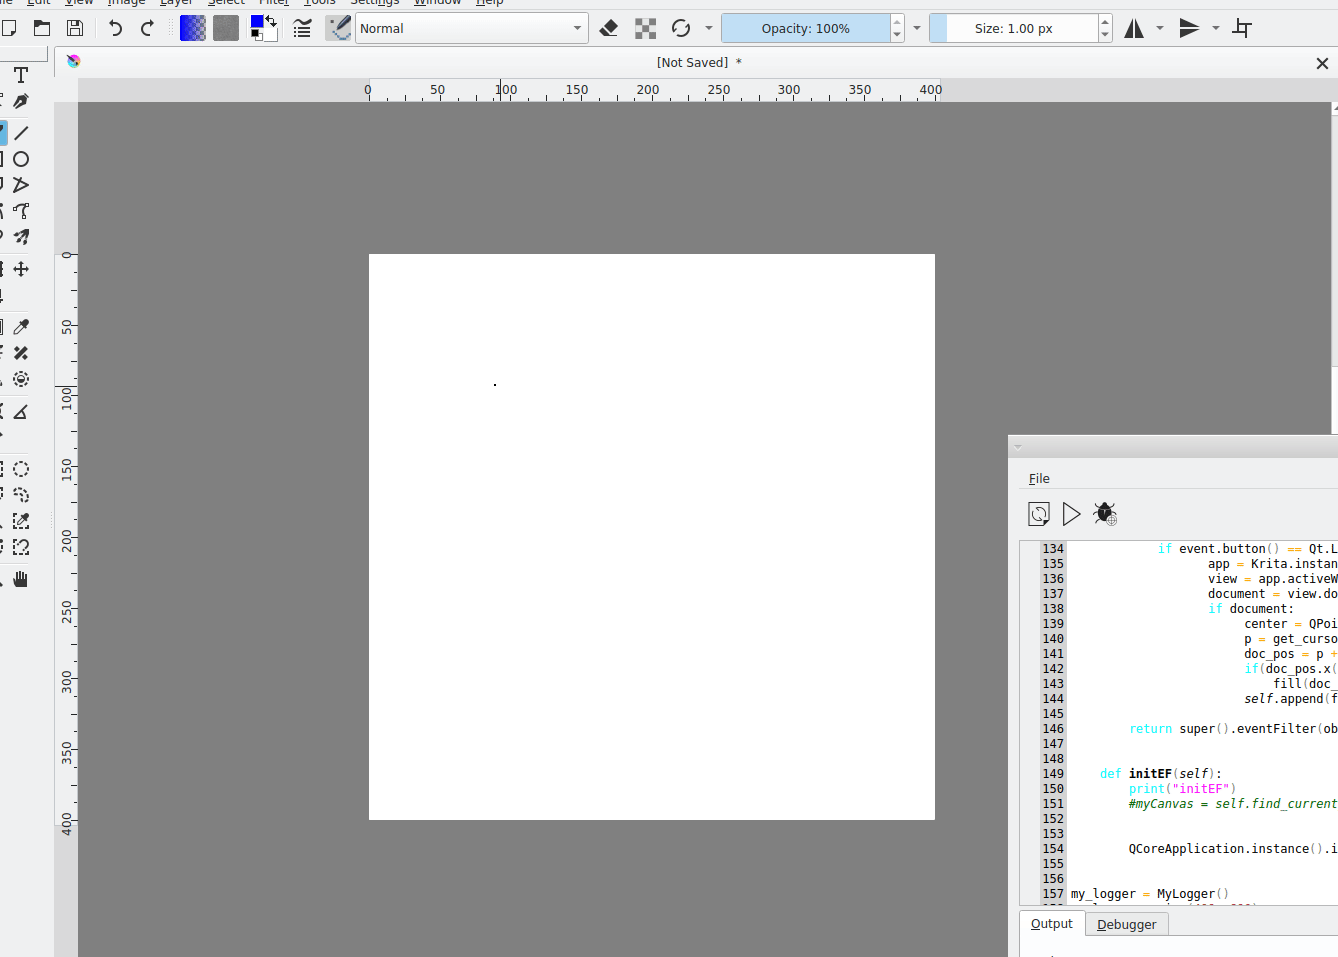This screenshot has width=1338, height=957.
Task: Select the Elliptical Selection tool
Action: (21, 469)
